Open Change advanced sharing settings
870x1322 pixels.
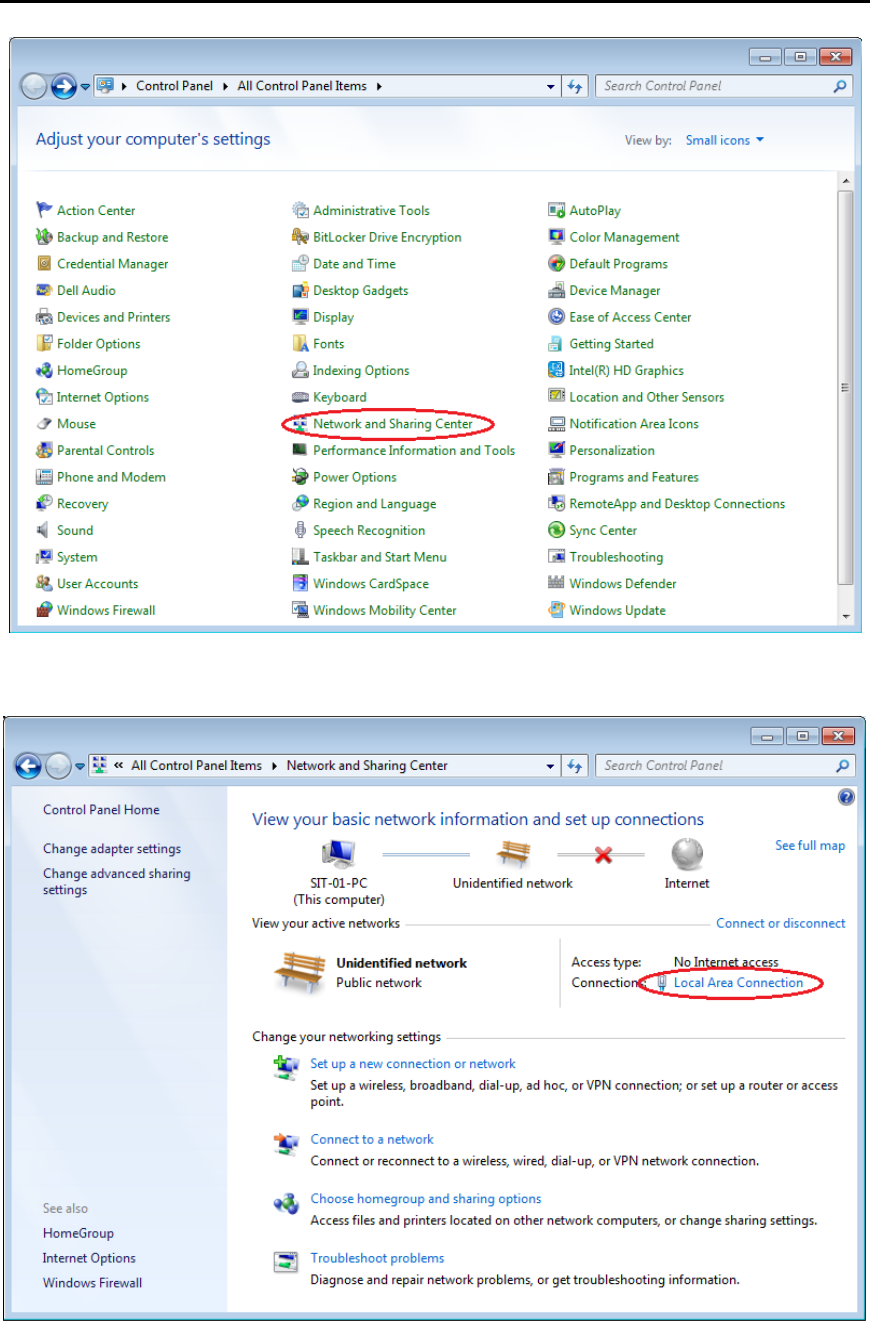(x=116, y=882)
